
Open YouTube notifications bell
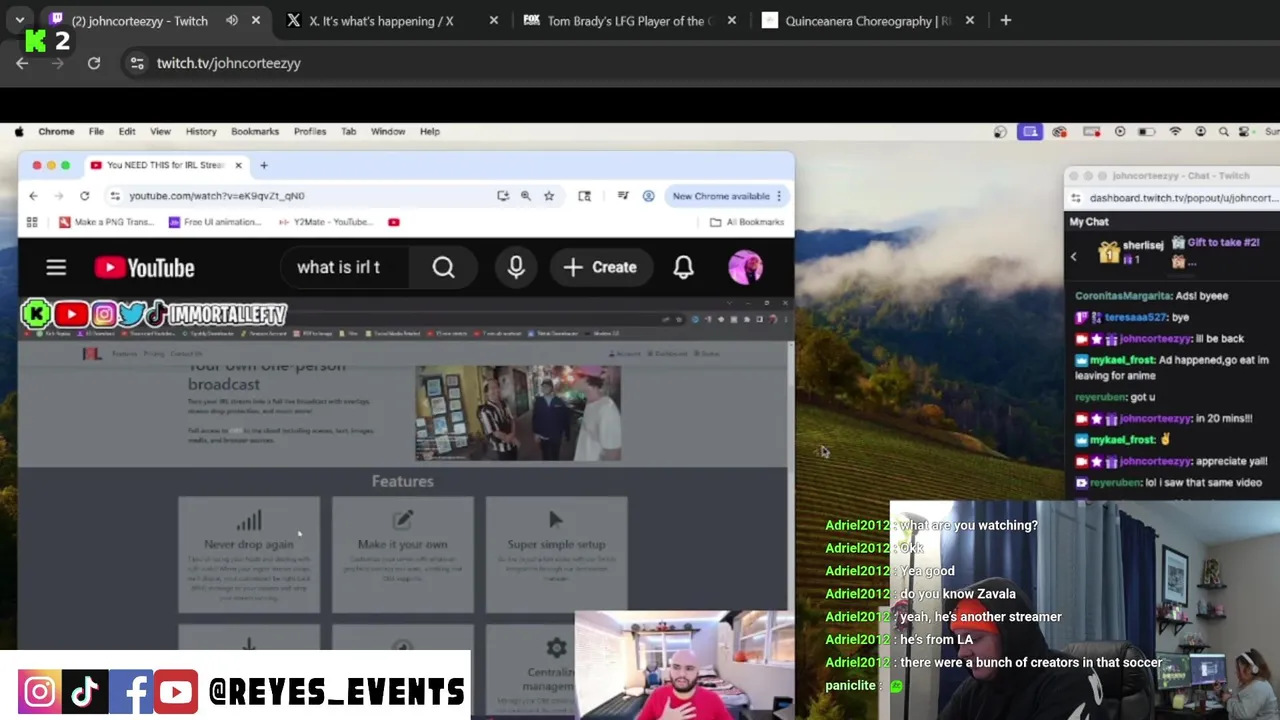point(683,267)
